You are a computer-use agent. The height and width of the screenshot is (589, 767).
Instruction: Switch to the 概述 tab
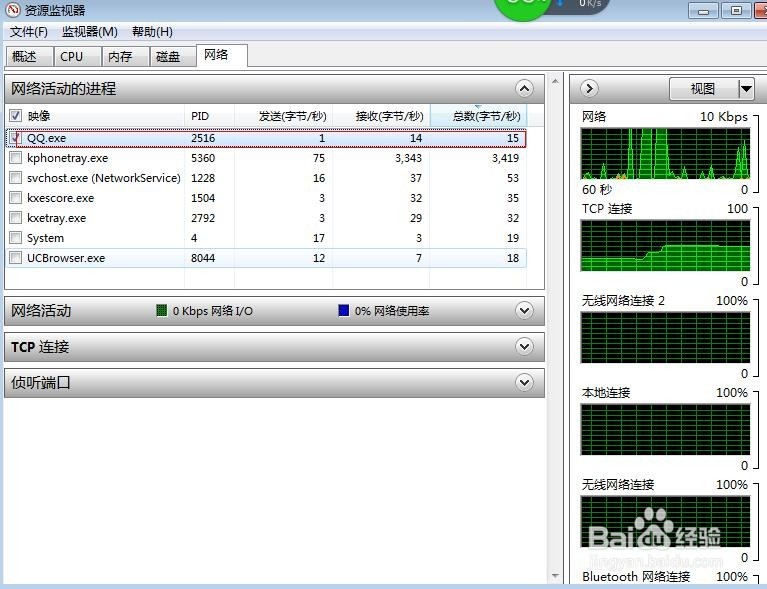[x=29, y=56]
